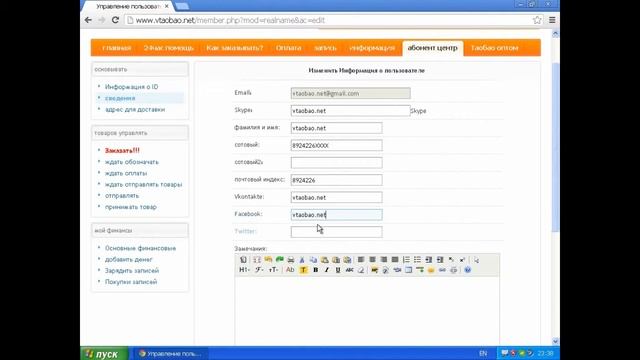This screenshot has height=360, width=640.
Task: Click the print icon in editor toolbar
Action: (291, 260)
